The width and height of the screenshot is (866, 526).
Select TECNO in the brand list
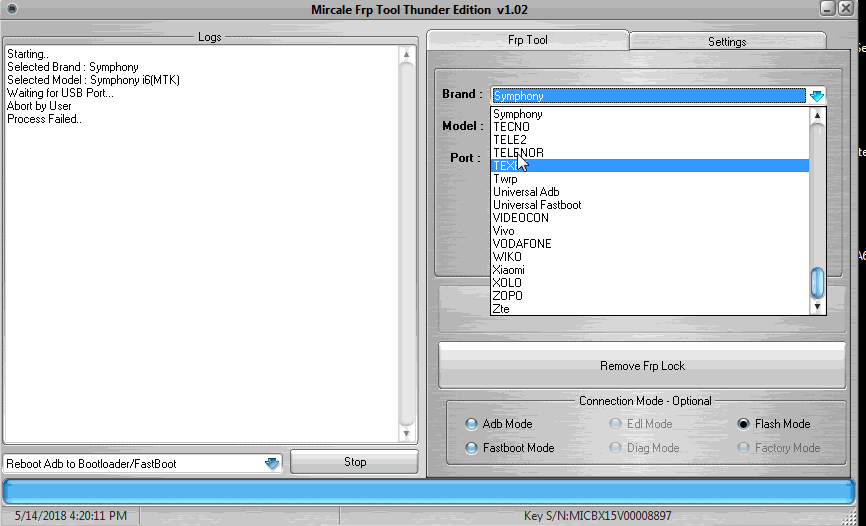pos(650,127)
